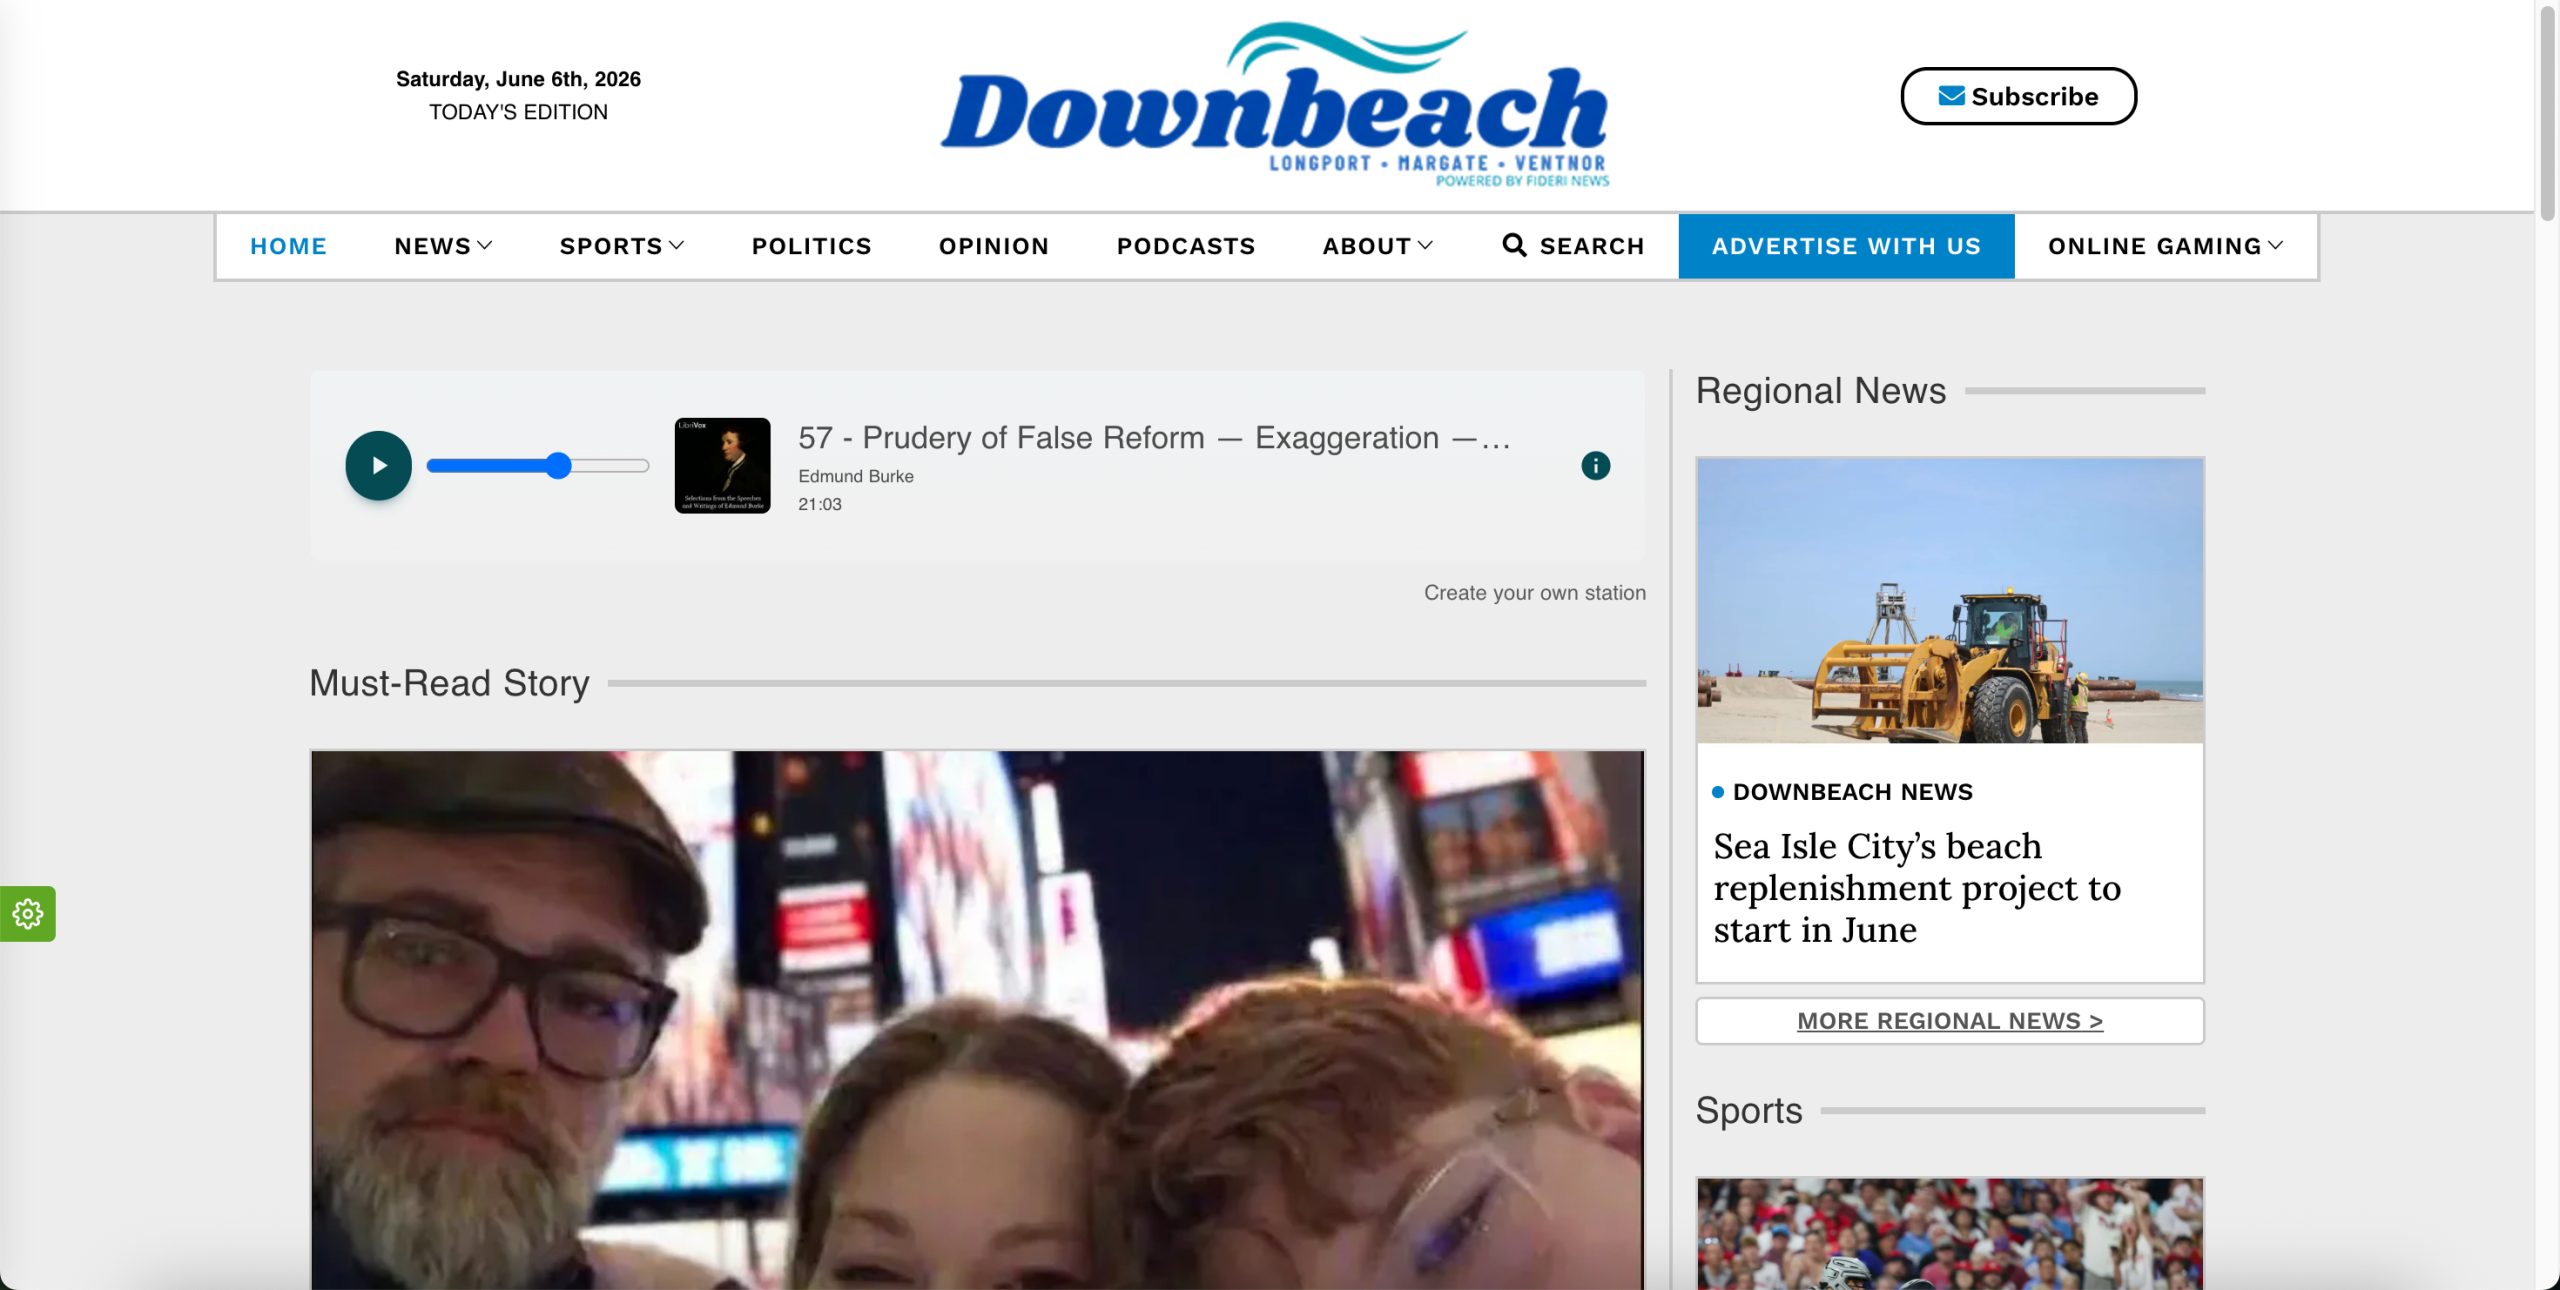Click the 'Must-Read Story' section heading

coord(449,683)
